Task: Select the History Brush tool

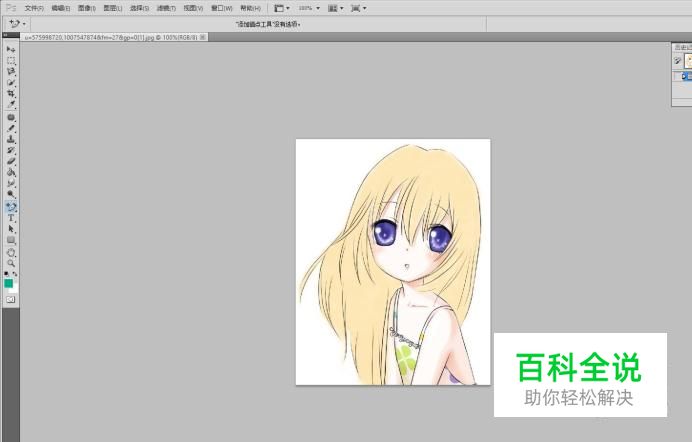Action: pyautogui.click(x=11, y=150)
